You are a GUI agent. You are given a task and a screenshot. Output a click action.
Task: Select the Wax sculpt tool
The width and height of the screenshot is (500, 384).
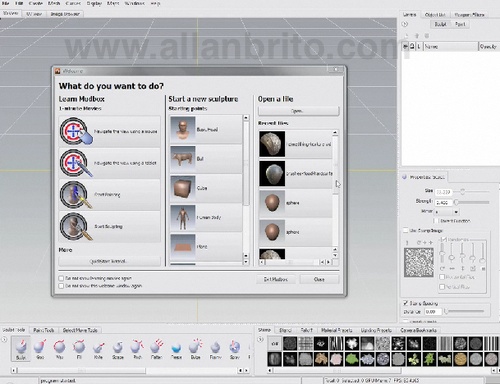coord(59,349)
